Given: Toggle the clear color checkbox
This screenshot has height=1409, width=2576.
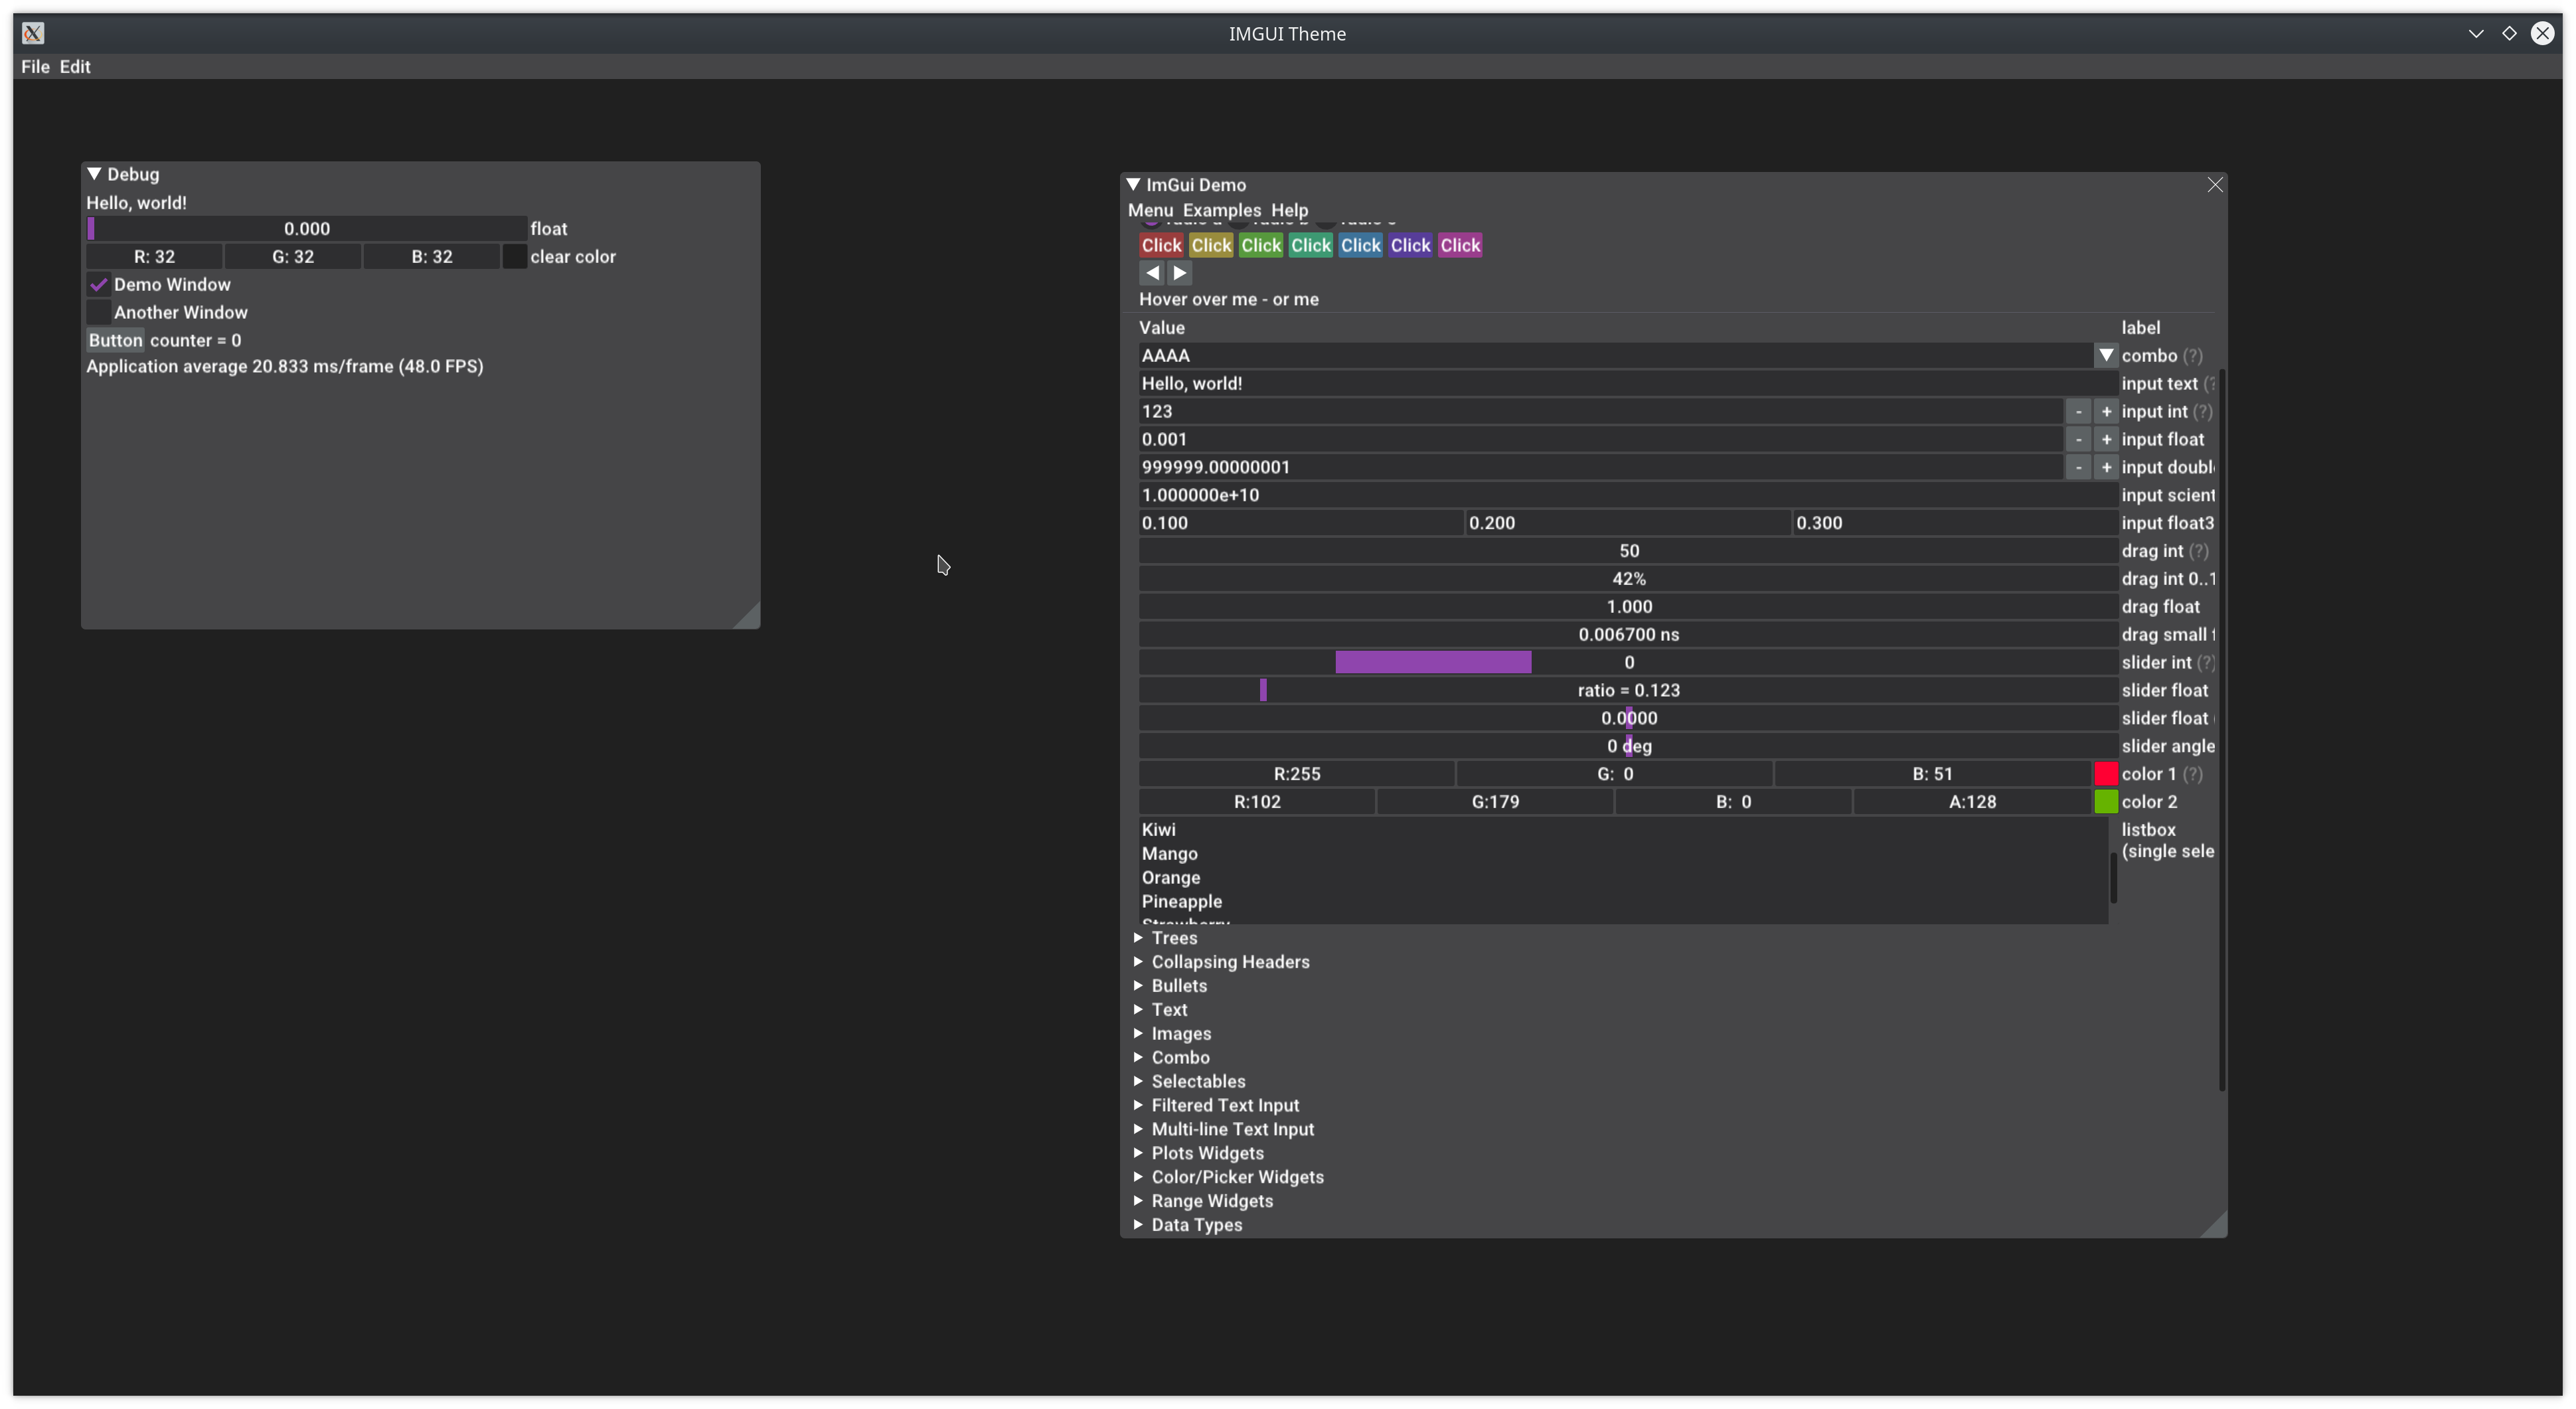Looking at the screenshot, I should click(514, 256).
